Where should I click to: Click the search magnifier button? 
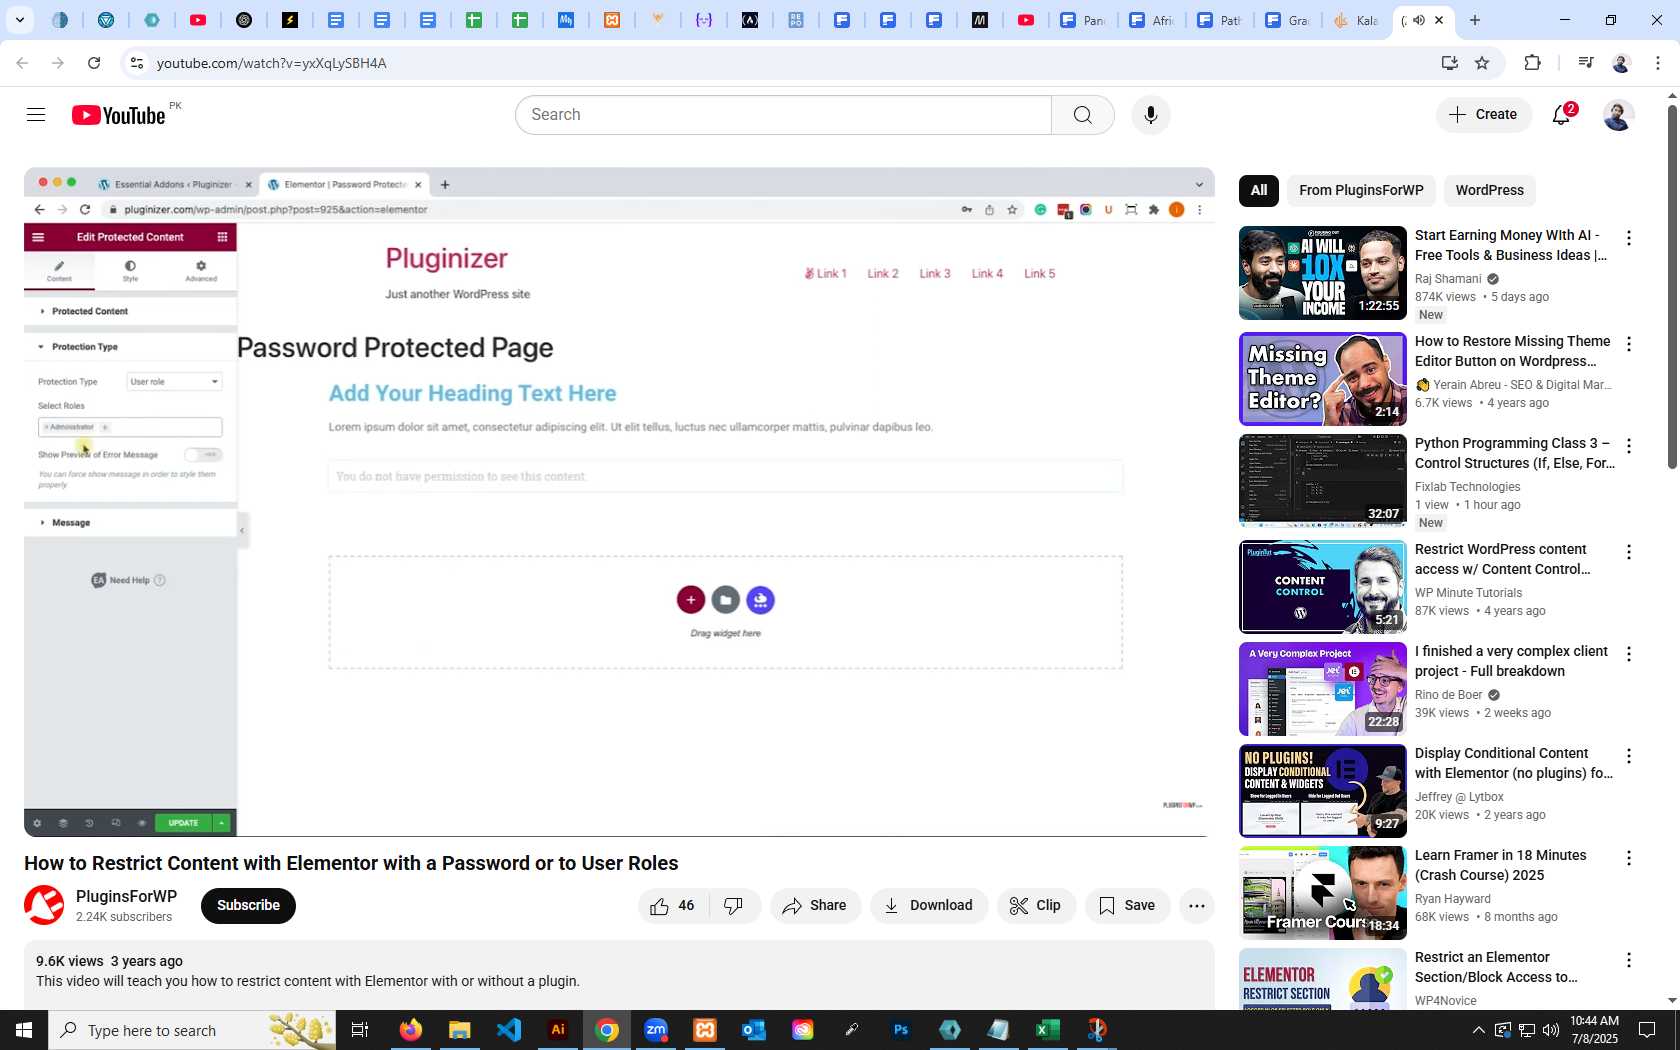click(x=1083, y=115)
